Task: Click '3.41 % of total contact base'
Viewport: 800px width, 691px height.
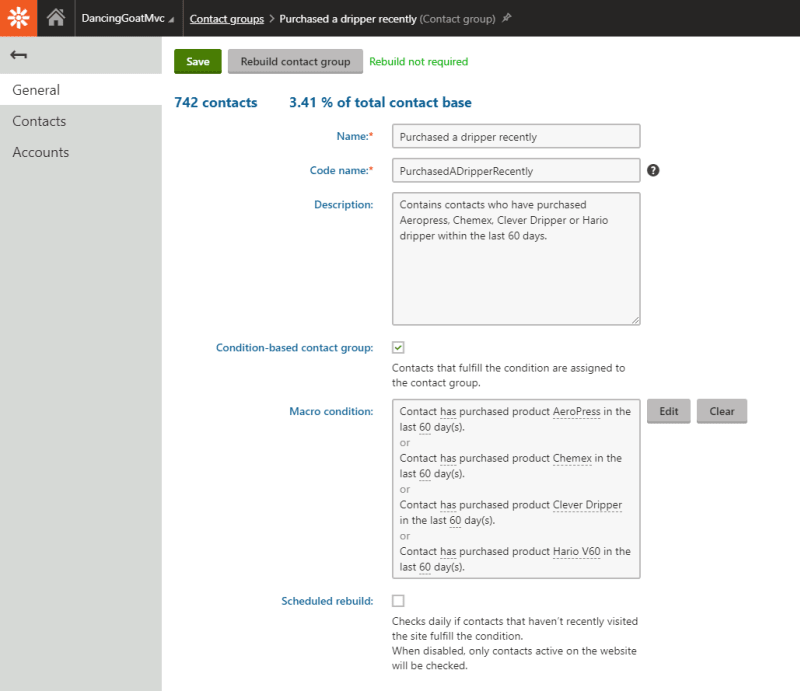Action: click(x=380, y=103)
